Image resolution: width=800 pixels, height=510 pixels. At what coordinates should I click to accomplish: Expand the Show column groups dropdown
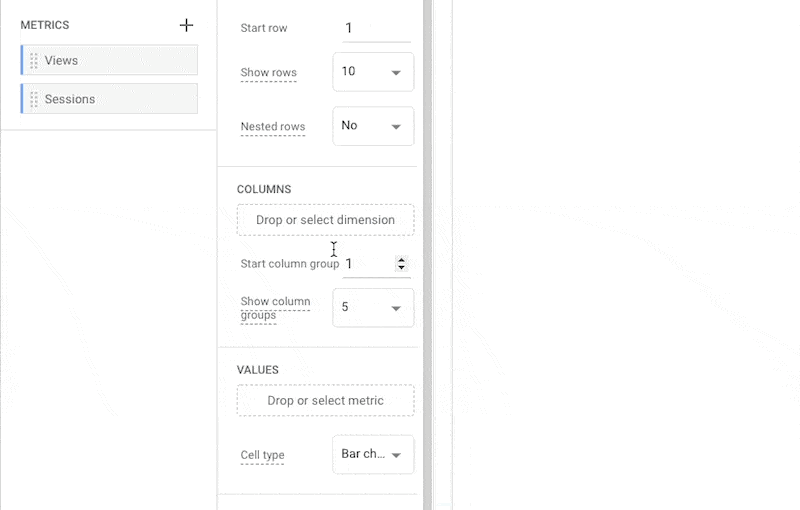pos(373,307)
